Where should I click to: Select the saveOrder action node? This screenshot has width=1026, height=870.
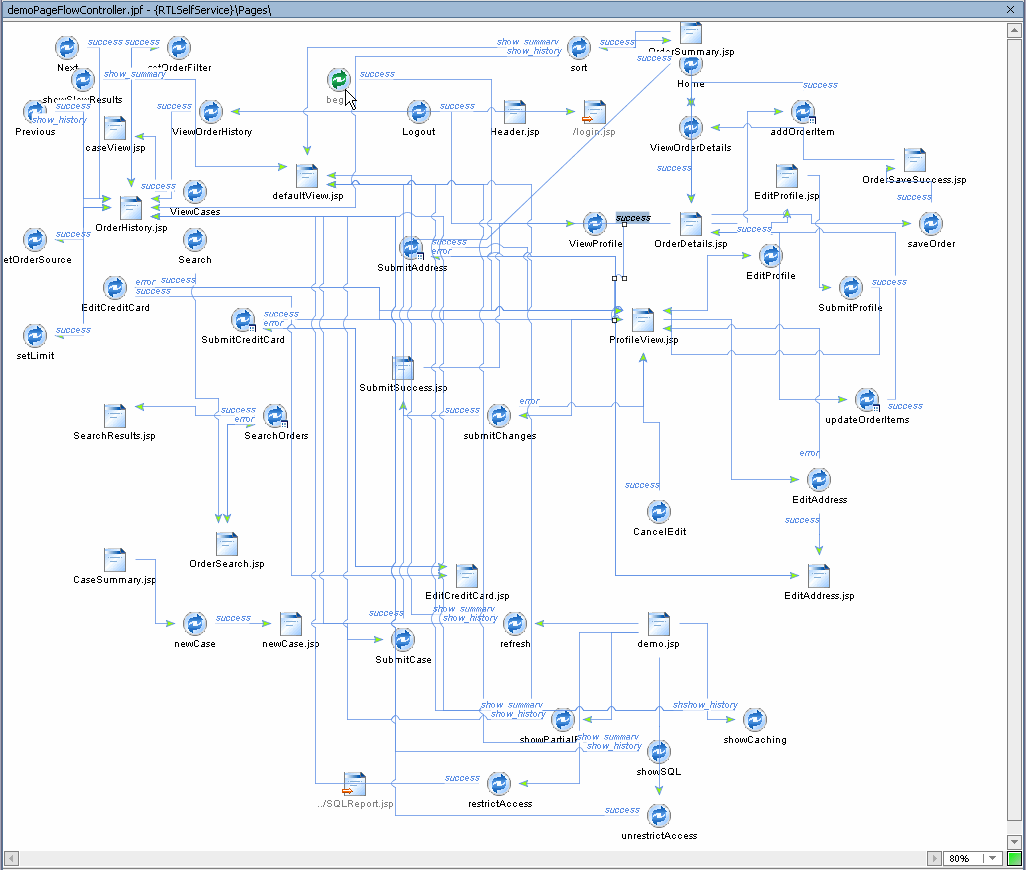[x=931, y=224]
